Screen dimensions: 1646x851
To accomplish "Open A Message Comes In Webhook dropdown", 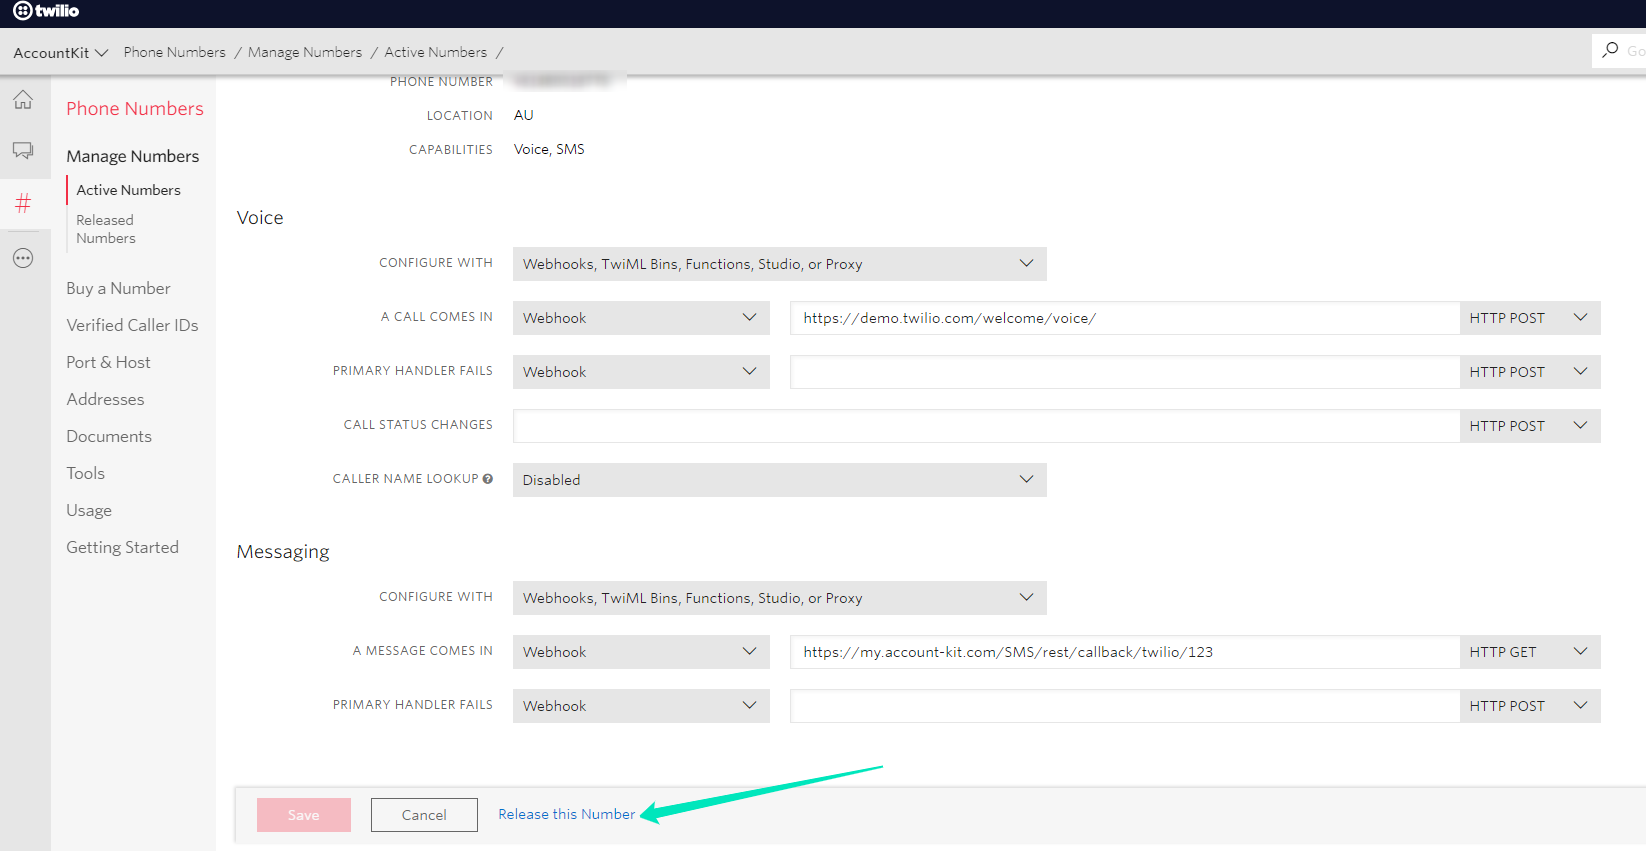I will coord(641,652).
